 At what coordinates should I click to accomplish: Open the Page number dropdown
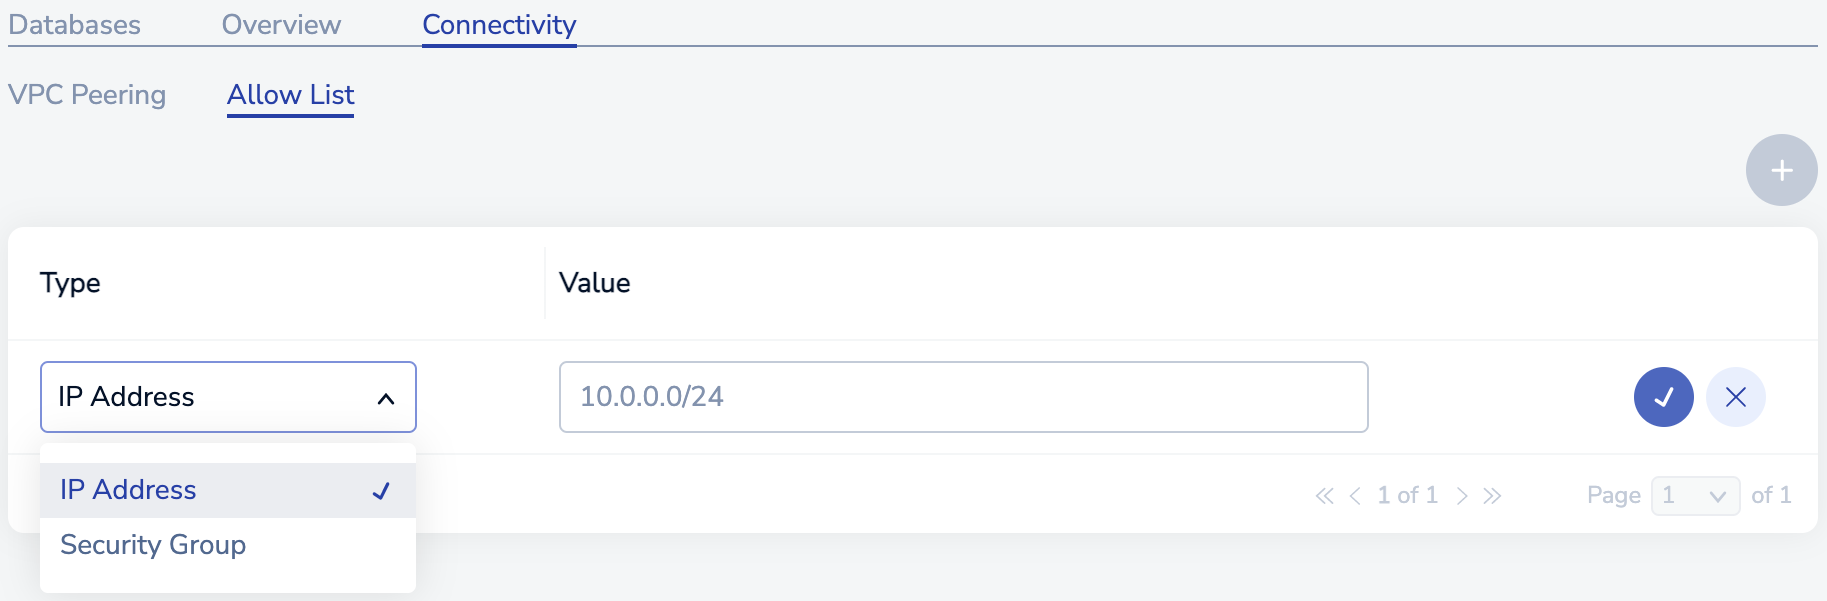pyautogui.click(x=1695, y=496)
